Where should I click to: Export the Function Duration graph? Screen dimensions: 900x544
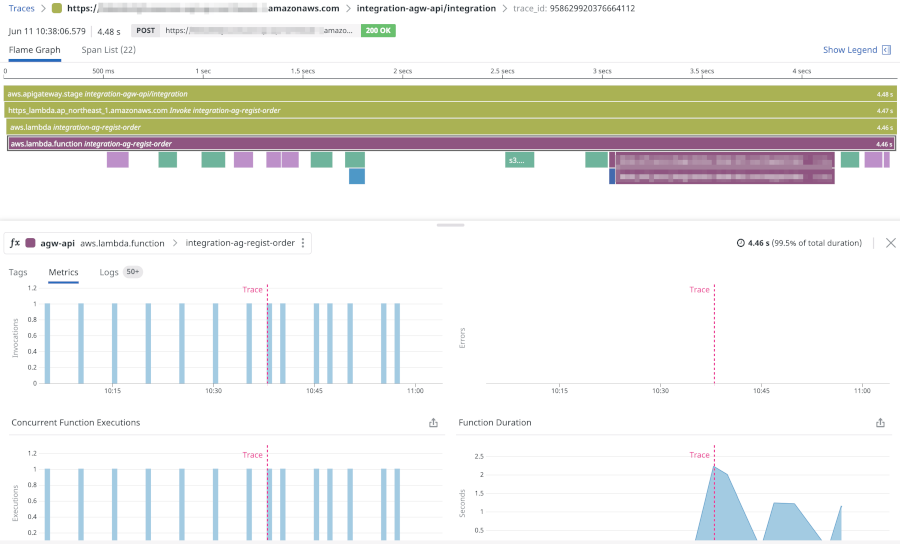[x=880, y=423]
